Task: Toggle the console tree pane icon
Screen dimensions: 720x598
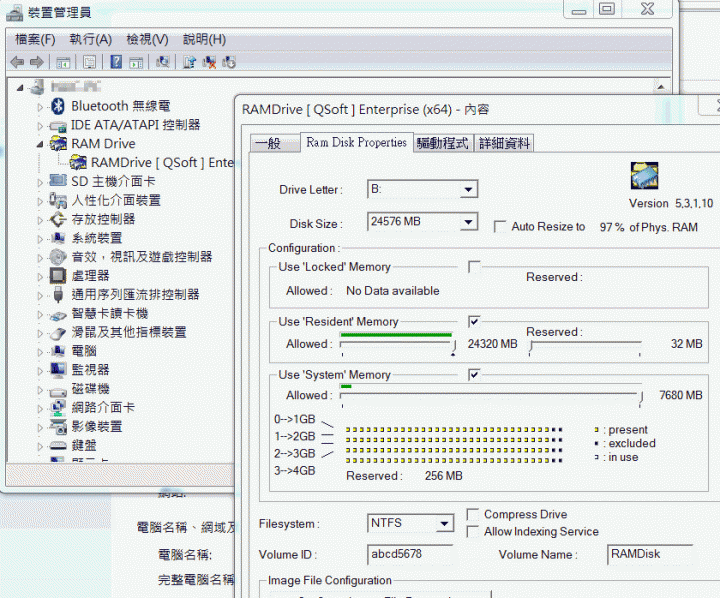Action: (x=63, y=62)
